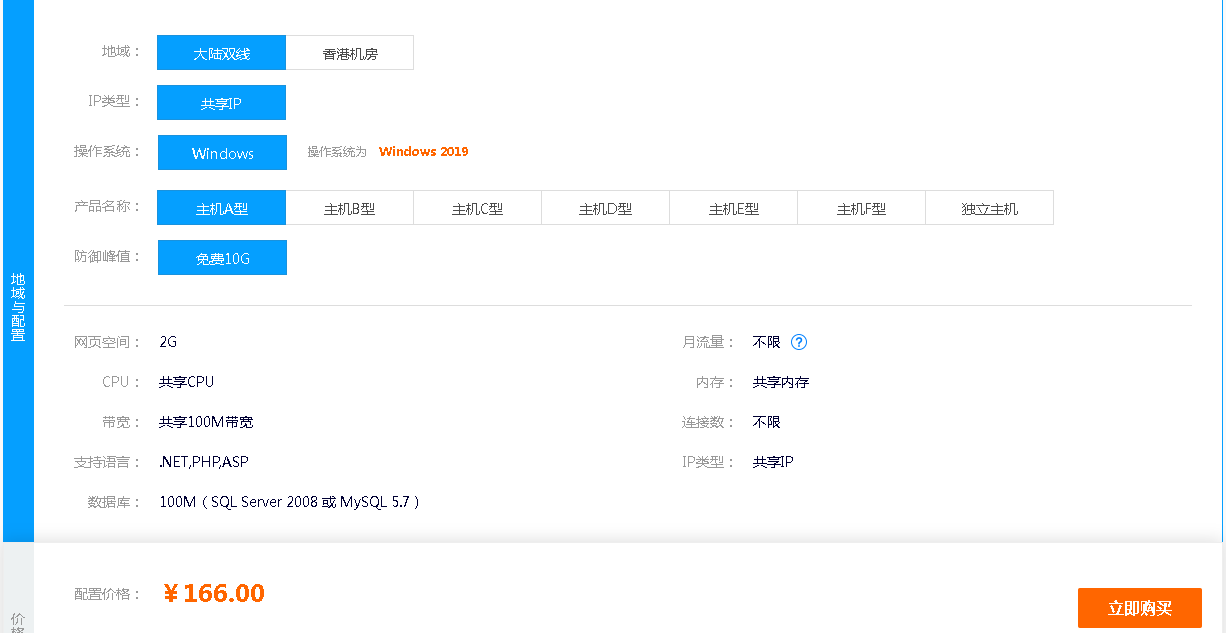Choose the 独立主机 product option
1226x633 pixels.
[989, 208]
